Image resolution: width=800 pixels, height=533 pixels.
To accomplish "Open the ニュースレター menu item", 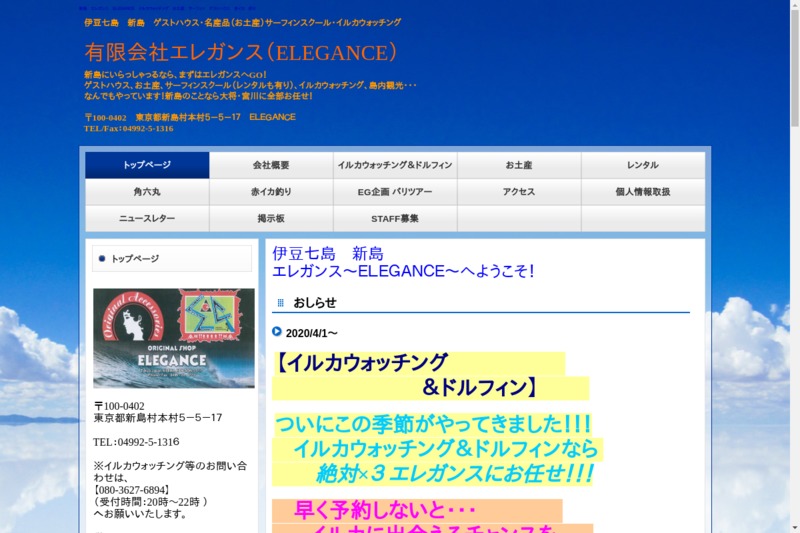I will pyautogui.click(x=147, y=219).
